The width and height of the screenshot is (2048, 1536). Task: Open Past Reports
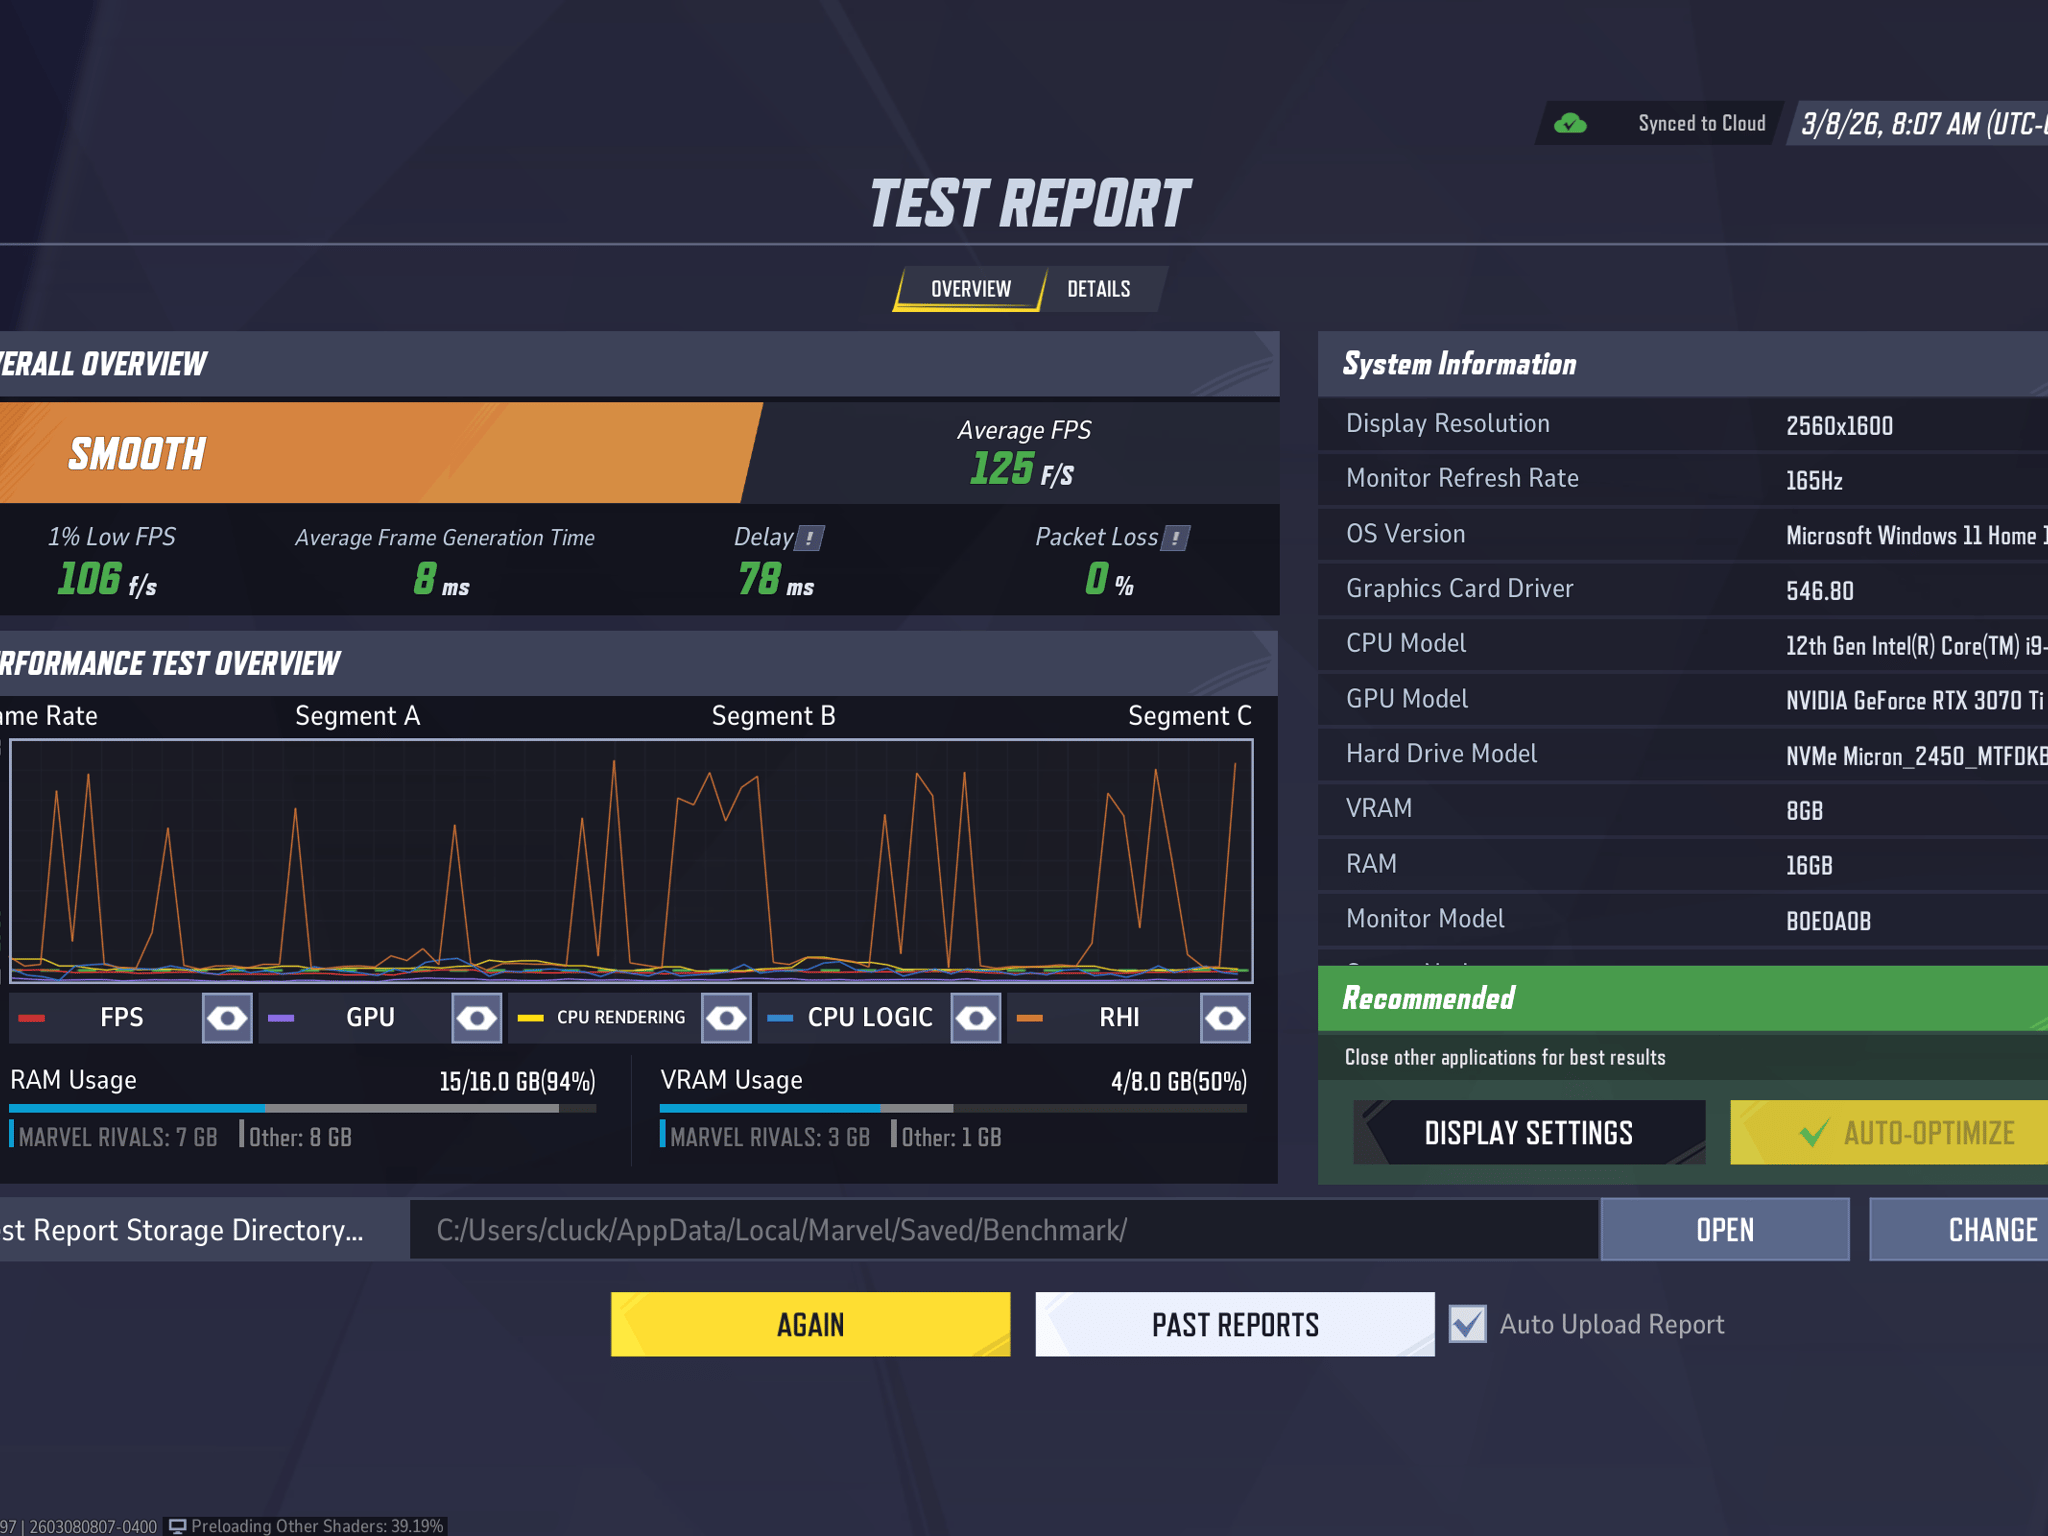(1234, 1324)
